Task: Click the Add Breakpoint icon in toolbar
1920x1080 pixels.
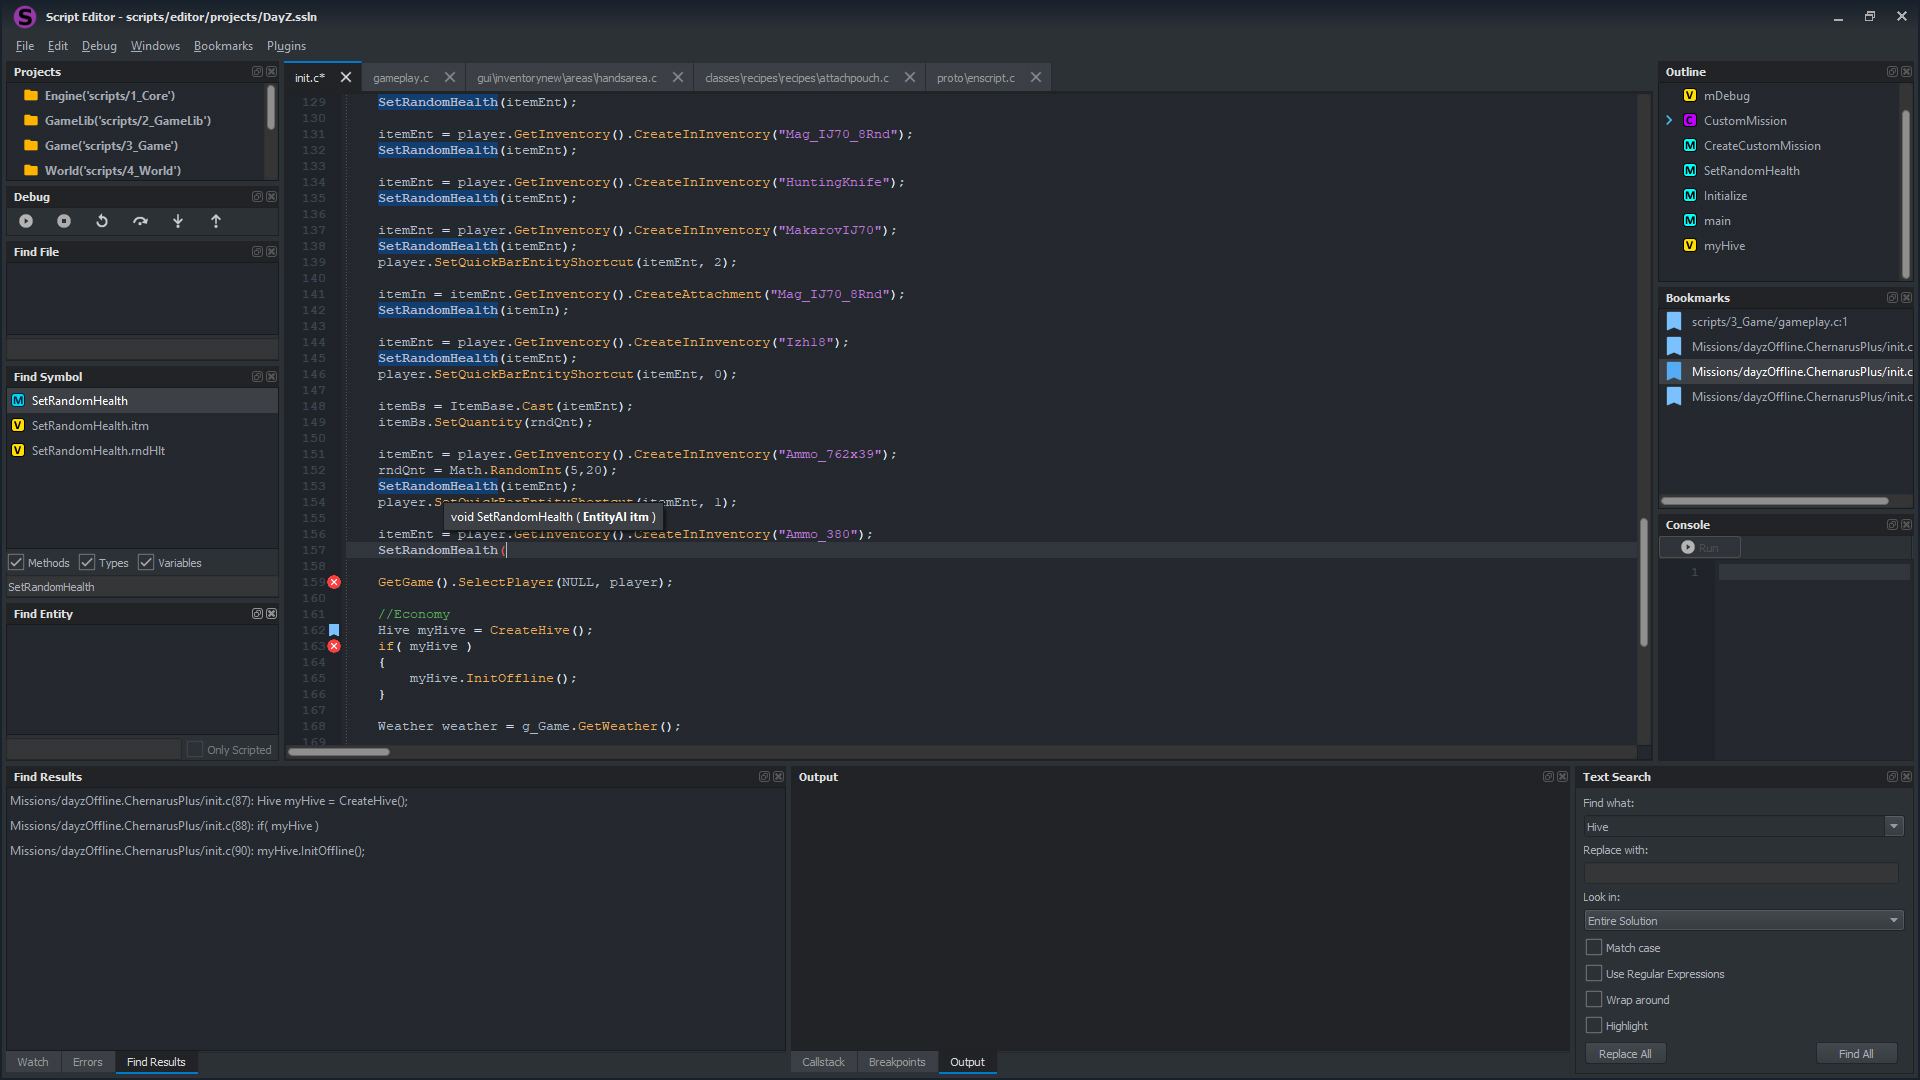Action: click(178, 220)
